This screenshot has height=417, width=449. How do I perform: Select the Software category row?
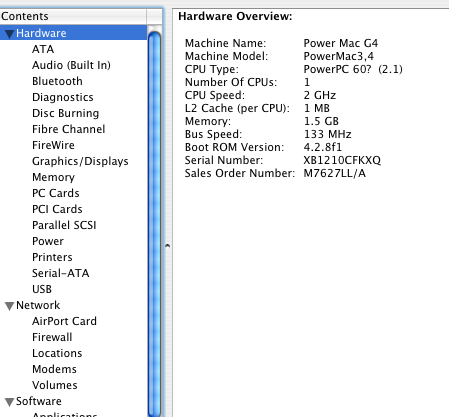(73, 401)
